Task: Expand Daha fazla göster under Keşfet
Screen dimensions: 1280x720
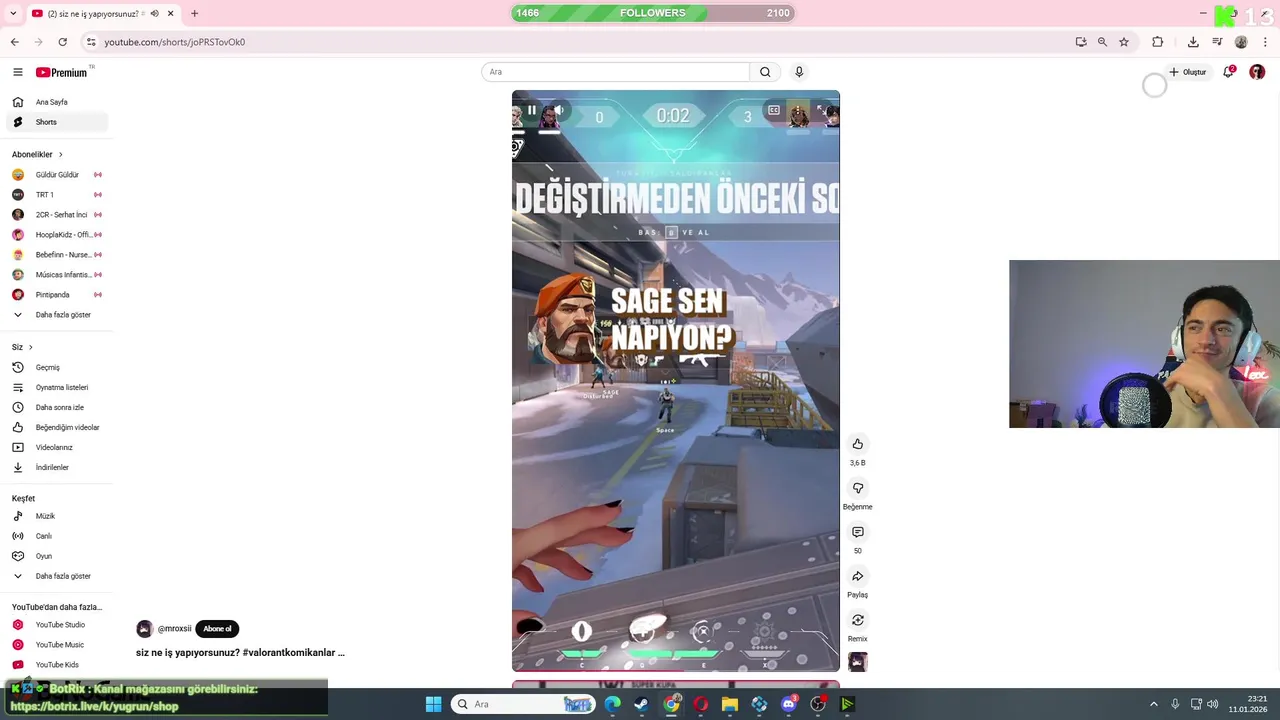Action: click(x=56, y=576)
